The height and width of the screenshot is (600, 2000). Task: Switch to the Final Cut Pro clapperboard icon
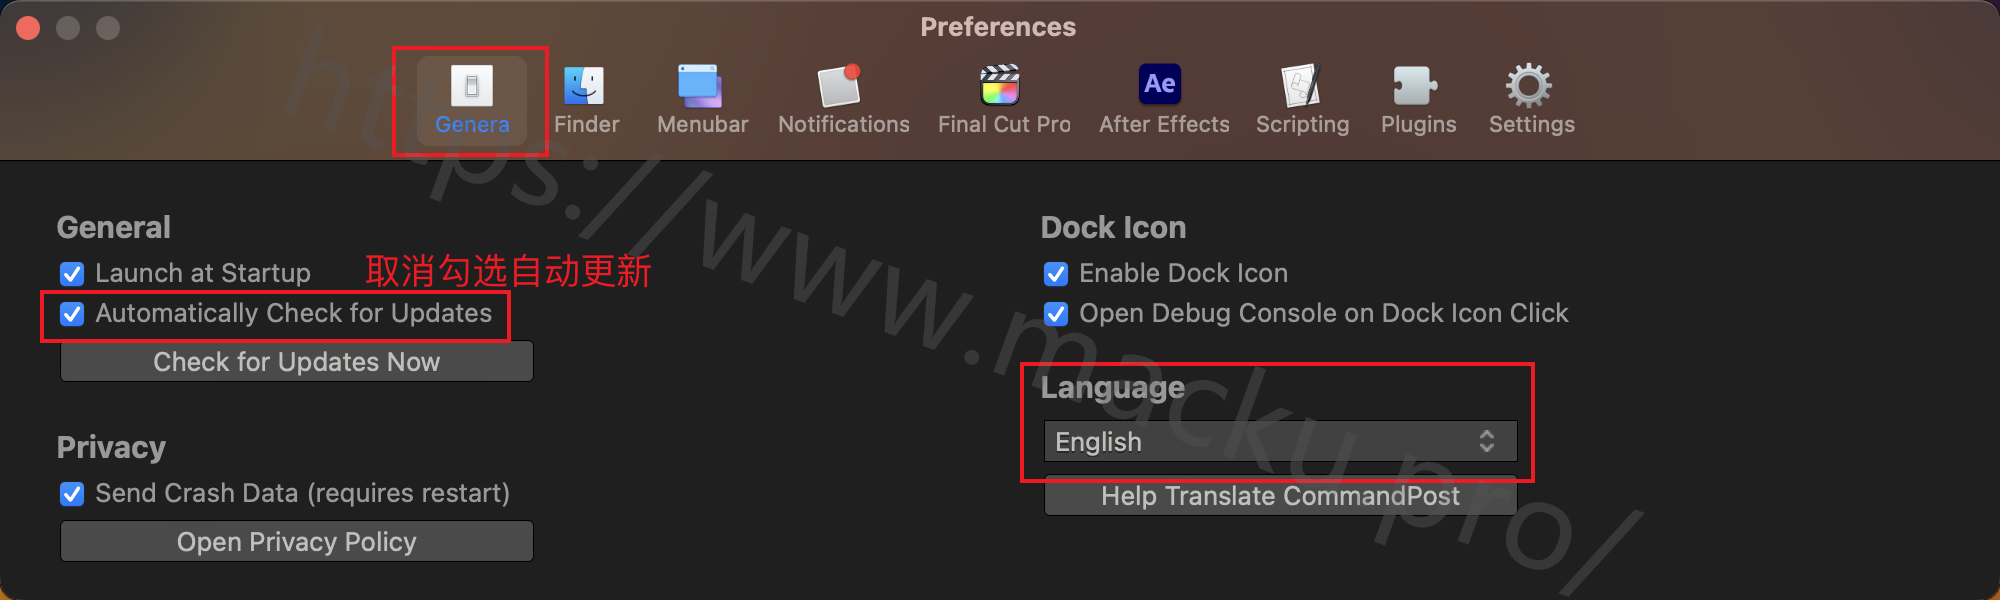pyautogui.click(x=1000, y=86)
